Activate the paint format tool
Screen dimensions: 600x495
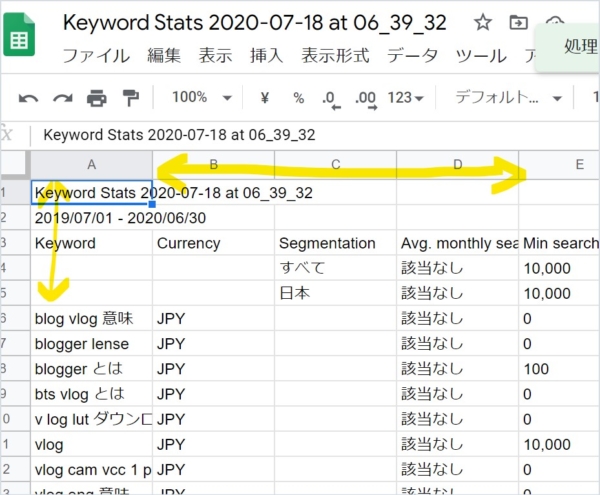pyautogui.click(x=130, y=98)
